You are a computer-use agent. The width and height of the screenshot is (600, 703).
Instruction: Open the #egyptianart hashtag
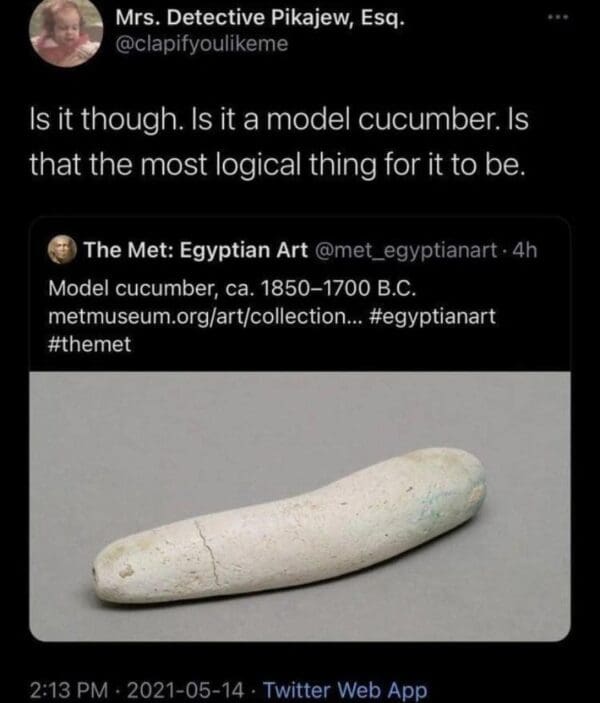point(432,316)
